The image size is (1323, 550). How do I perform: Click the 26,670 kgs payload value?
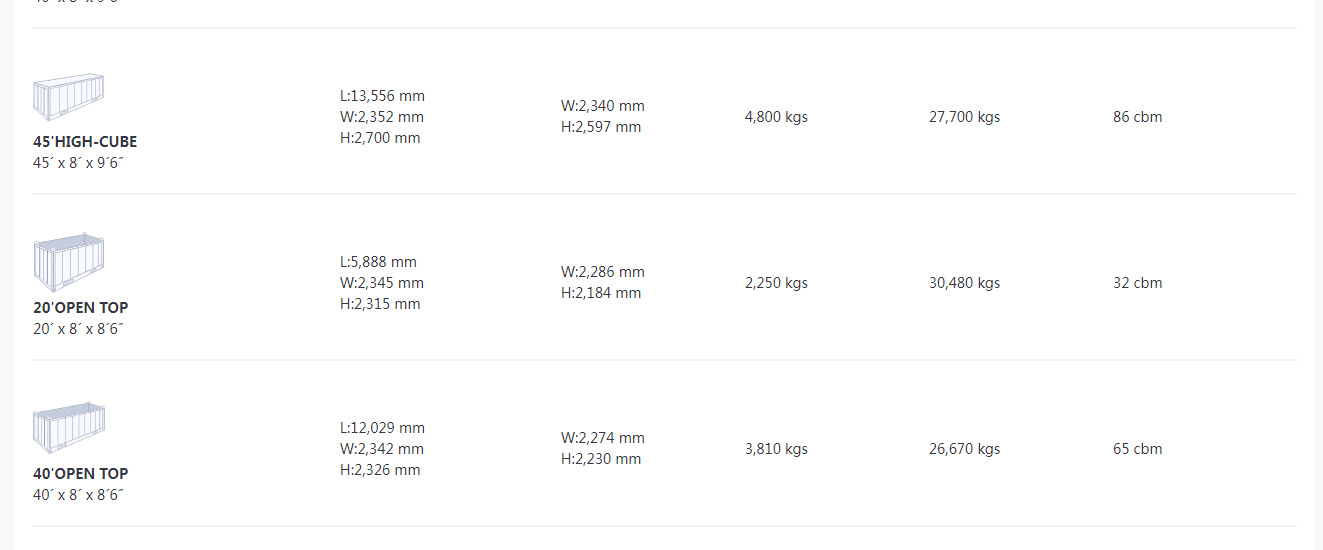pyautogui.click(x=964, y=449)
